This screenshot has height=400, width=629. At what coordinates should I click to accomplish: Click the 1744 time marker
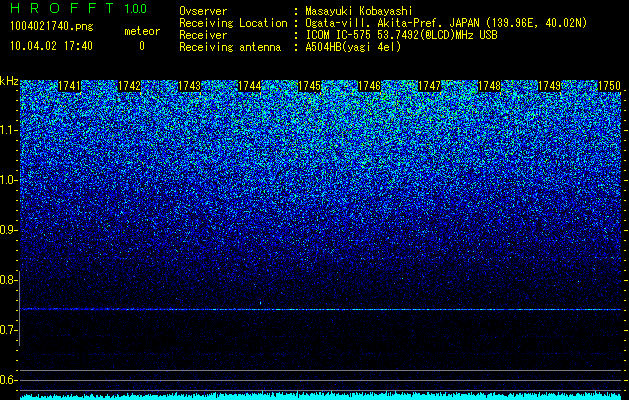point(250,86)
